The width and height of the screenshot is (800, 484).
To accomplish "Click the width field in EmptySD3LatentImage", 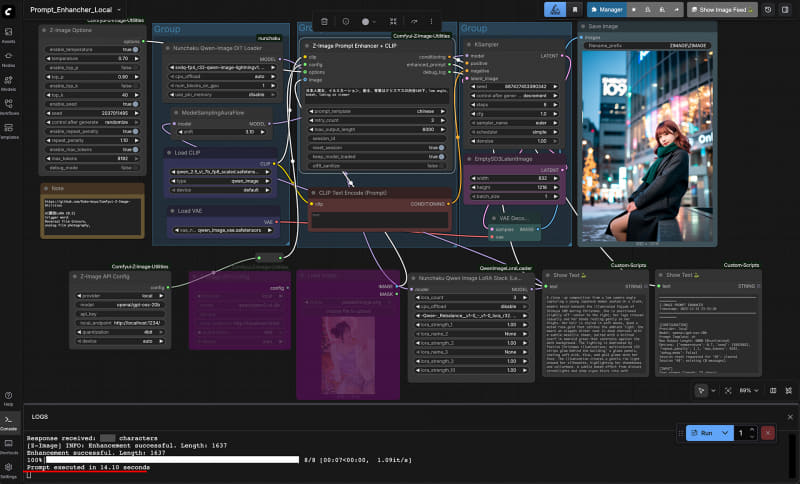I will tap(514, 178).
